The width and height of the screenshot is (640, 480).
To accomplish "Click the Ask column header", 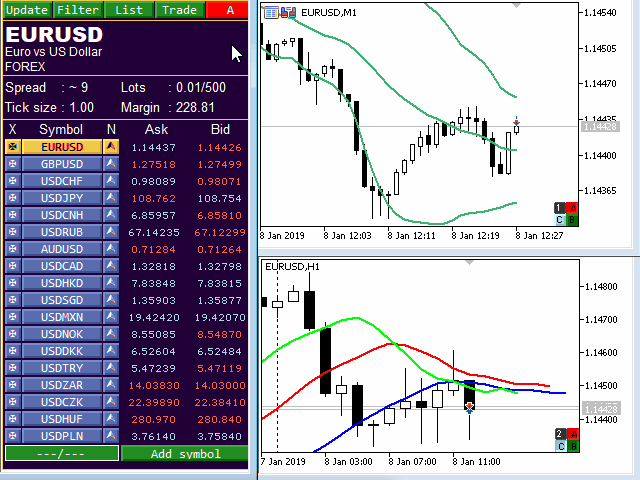I will (x=156, y=129).
